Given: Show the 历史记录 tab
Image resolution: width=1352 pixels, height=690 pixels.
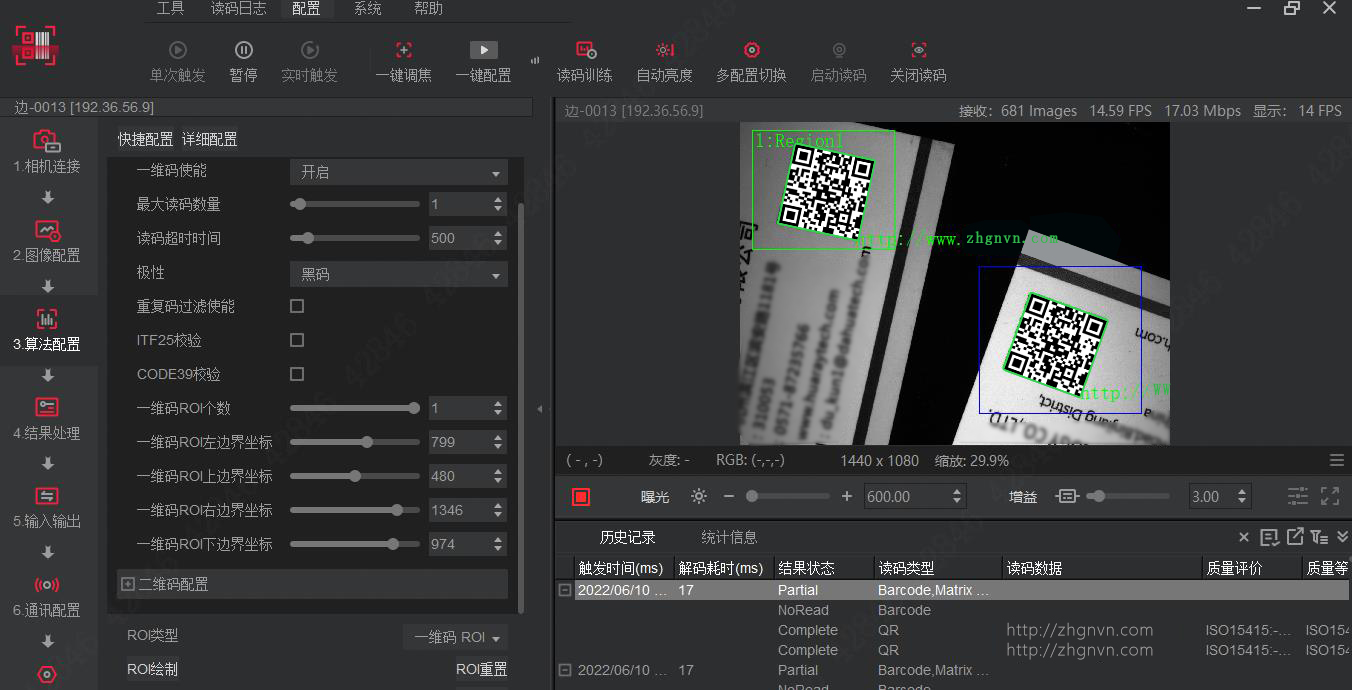Looking at the screenshot, I should (627, 538).
